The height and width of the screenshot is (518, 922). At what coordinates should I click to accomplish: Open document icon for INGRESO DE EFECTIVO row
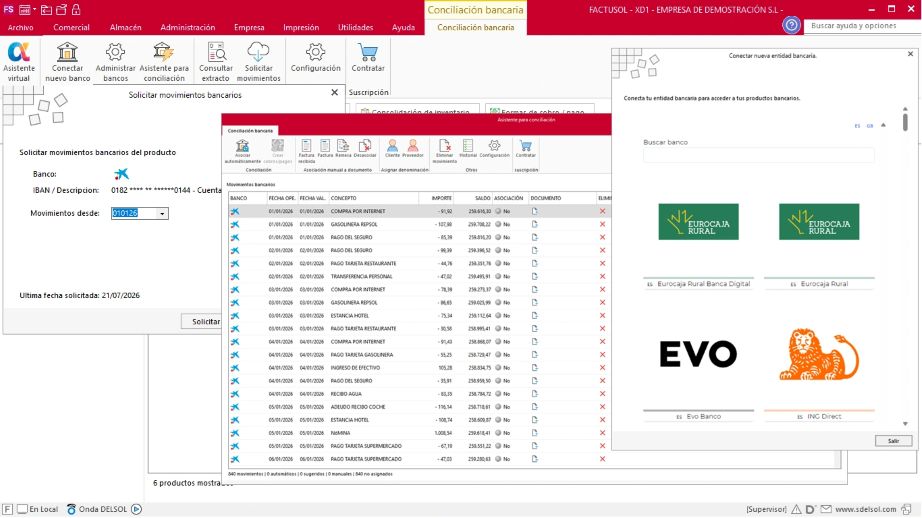535,367
